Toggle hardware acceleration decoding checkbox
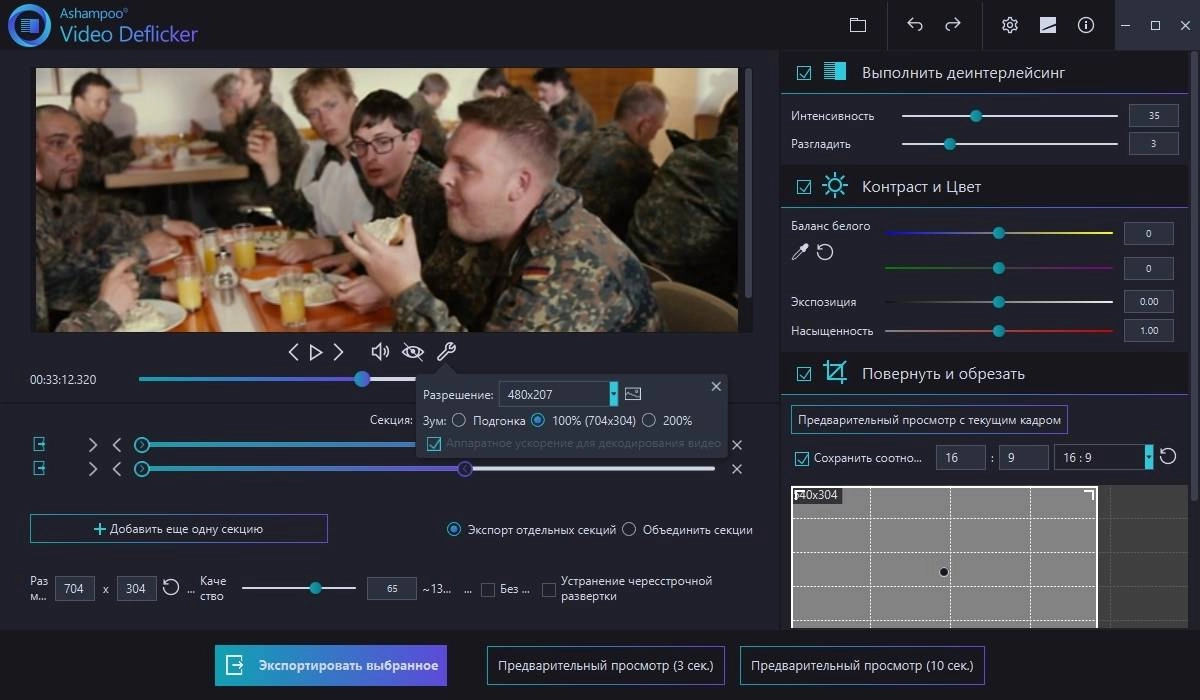This screenshot has height=700, width=1200. (x=434, y=444)
